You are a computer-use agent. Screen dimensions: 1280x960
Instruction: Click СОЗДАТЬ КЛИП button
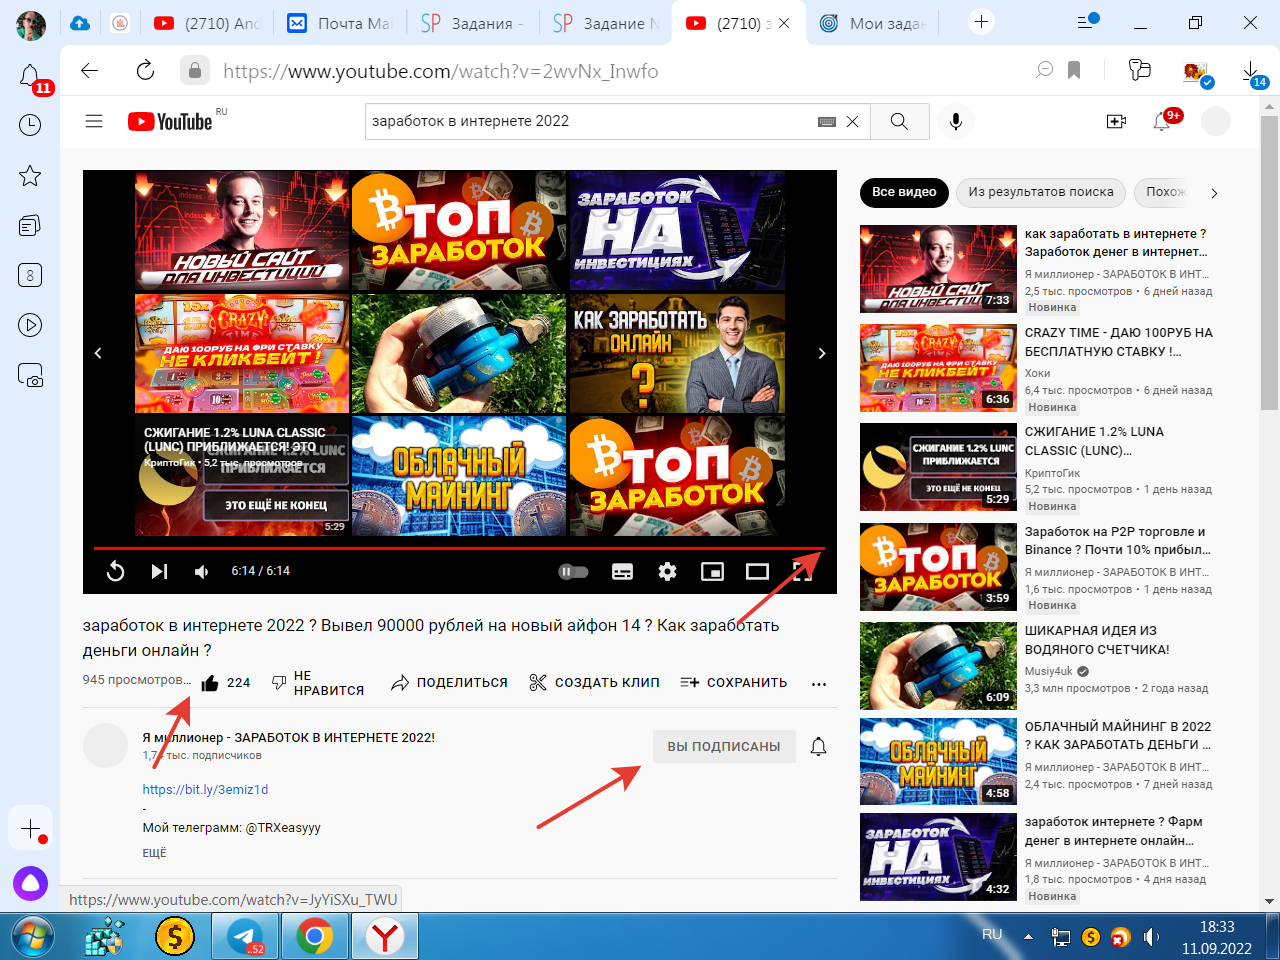(594, 683)
